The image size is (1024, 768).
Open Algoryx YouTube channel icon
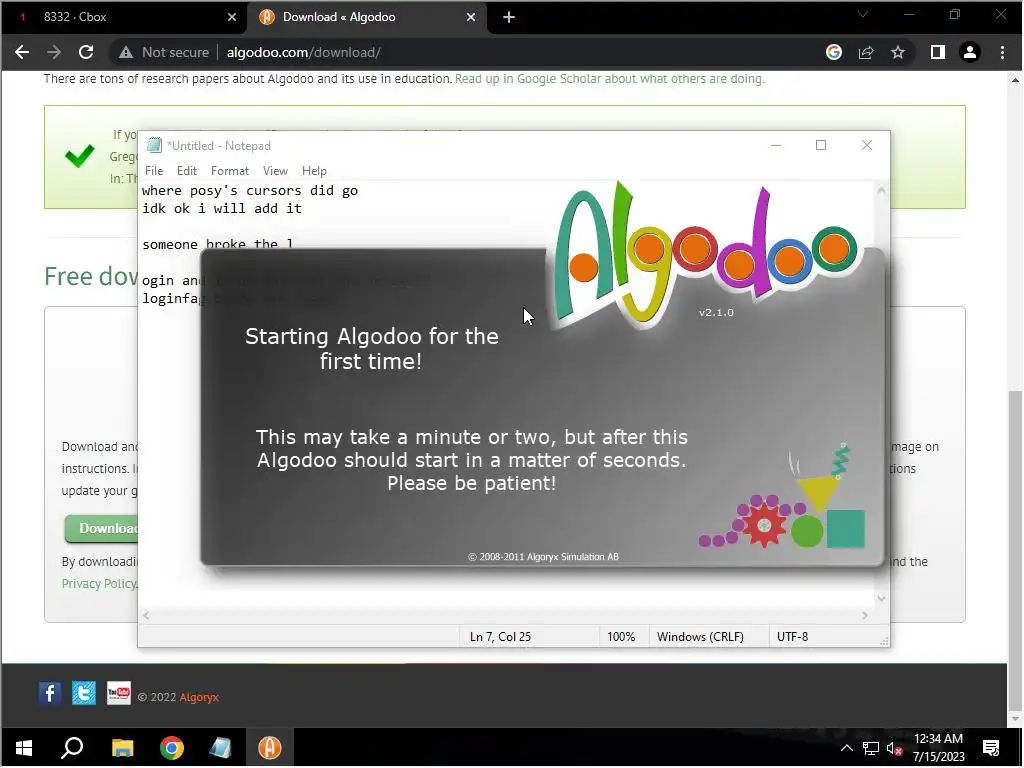(x=119, y=694)
